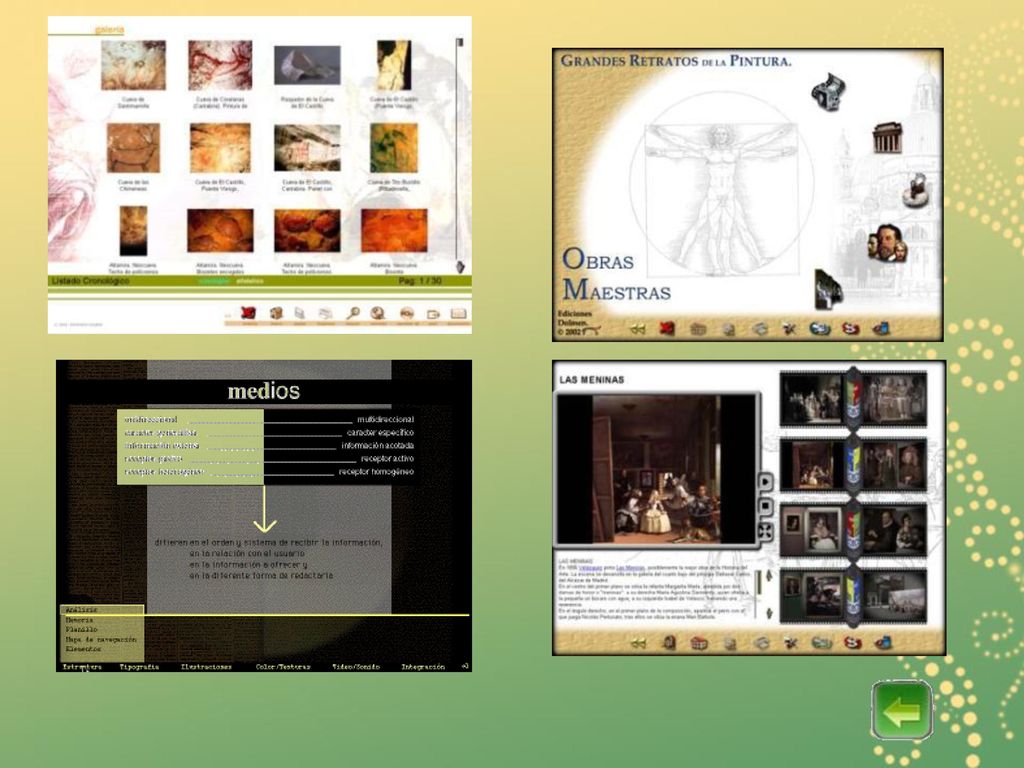Select 'Memoria' in the medios popup menu
Screen dimensions: 1024x768
tap(80, 620)
